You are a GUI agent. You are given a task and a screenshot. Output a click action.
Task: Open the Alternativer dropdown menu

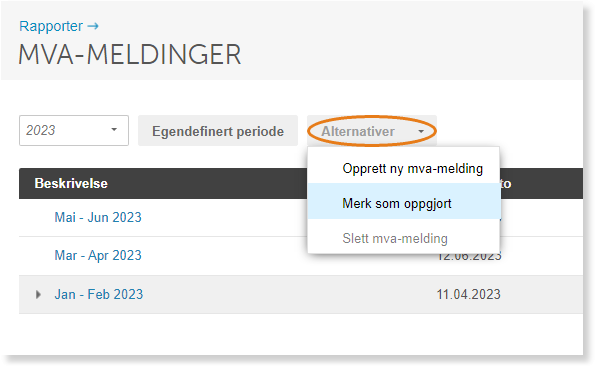pos(372,131)
